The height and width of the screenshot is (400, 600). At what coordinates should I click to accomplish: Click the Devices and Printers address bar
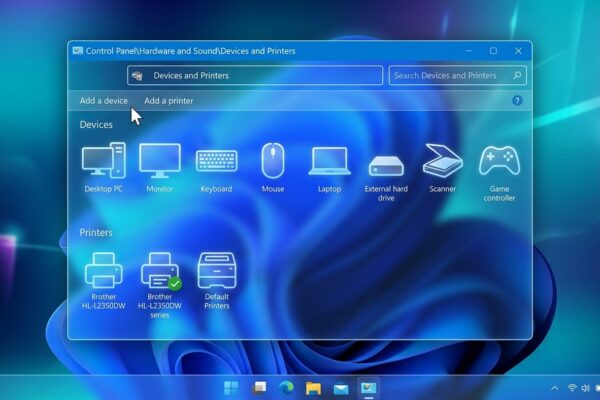click(255, 75)
